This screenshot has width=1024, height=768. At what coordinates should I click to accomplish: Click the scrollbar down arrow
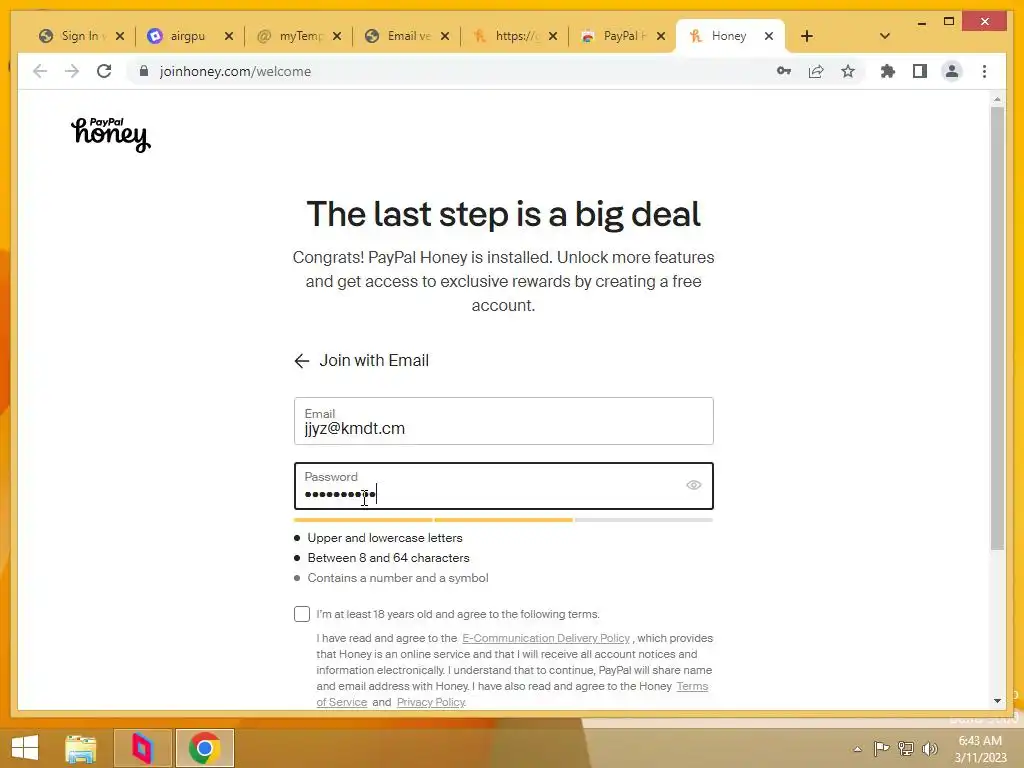[997, 701]
